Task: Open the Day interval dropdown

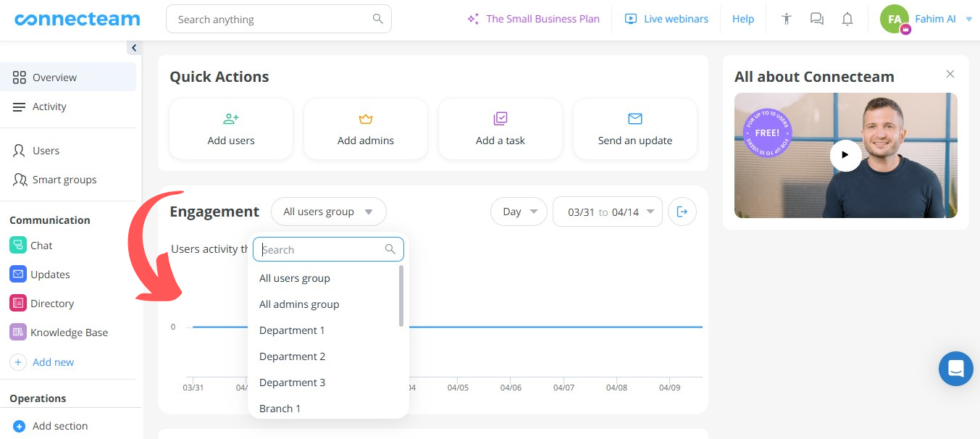Action: pyautogui.click(x=518, y=212)
